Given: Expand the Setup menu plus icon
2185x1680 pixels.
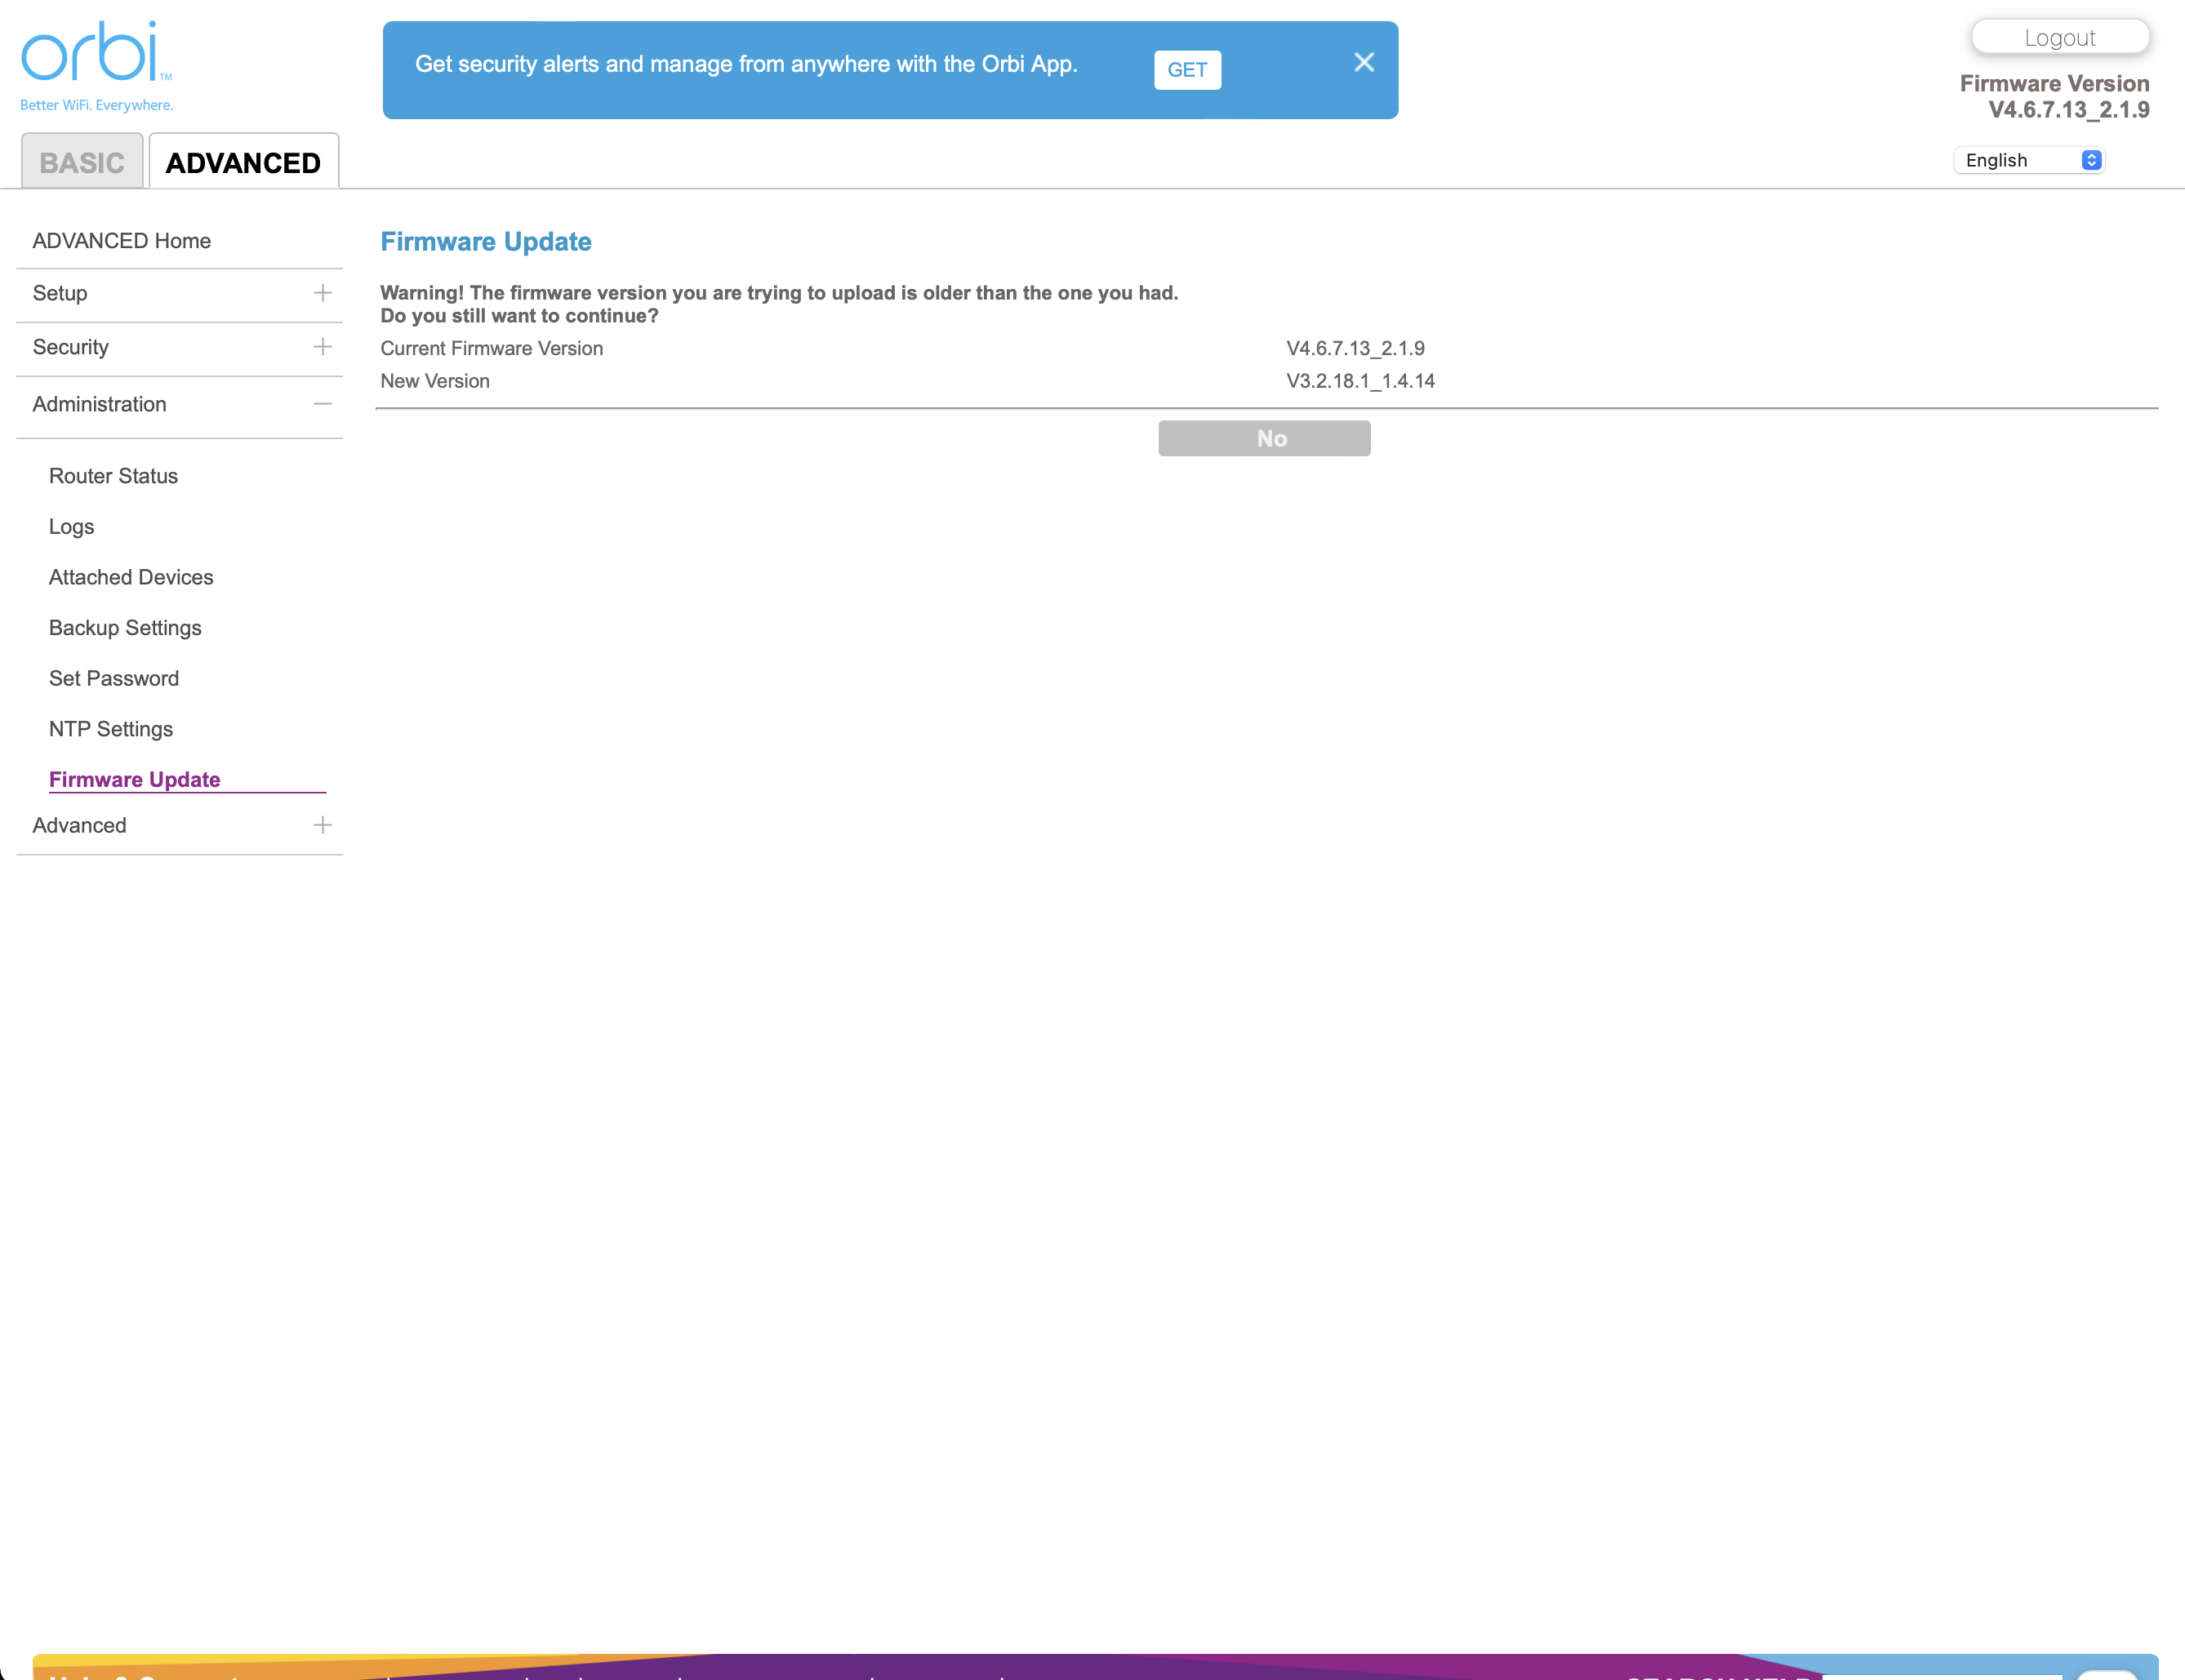Looking at the screenshot, I should [322, 293].
